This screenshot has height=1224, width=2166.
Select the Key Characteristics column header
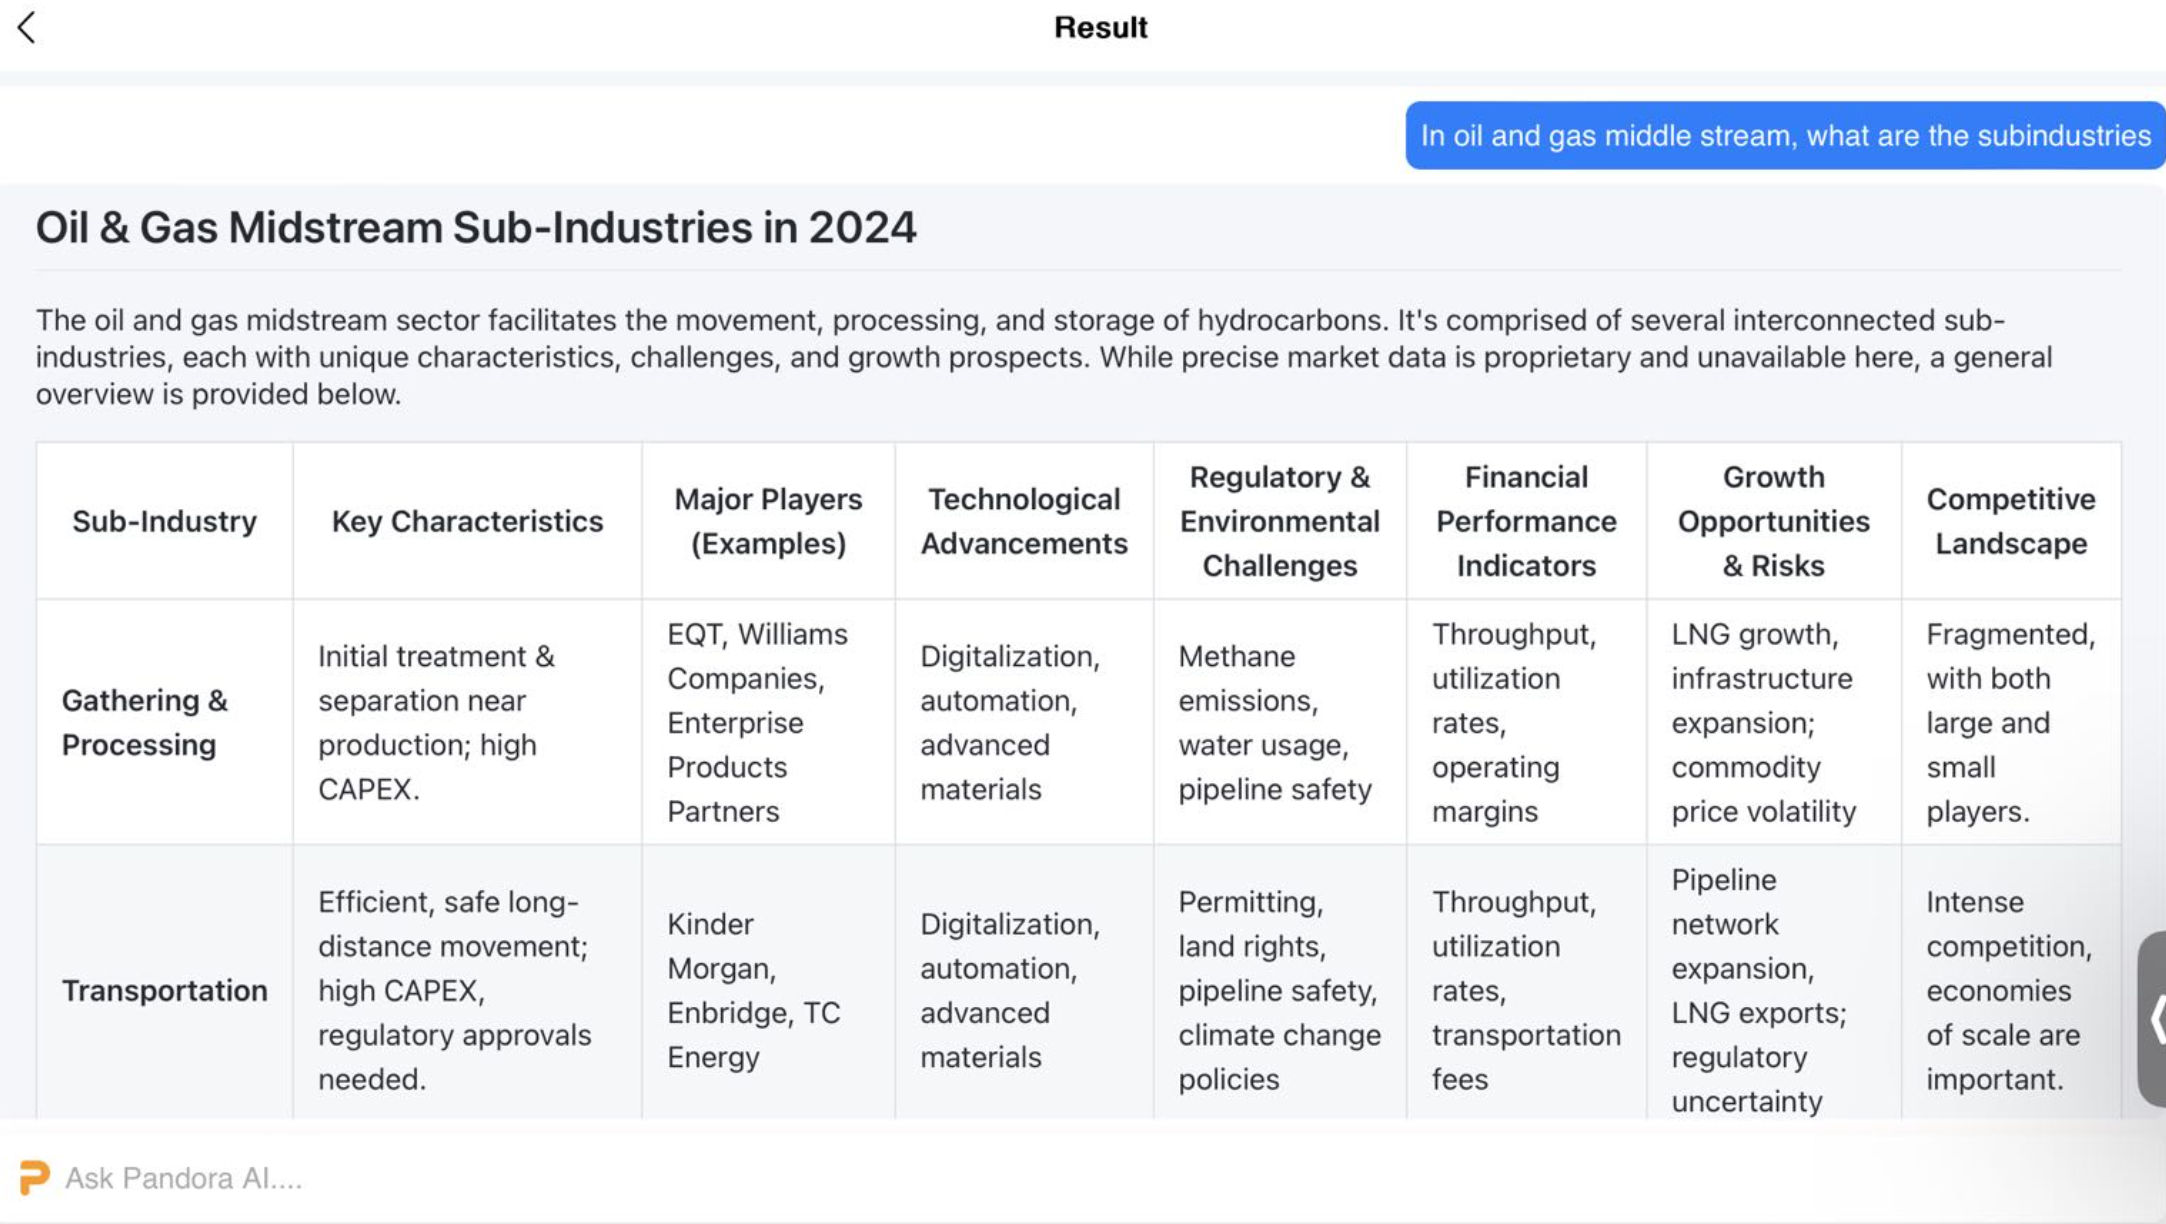(x=467, y=521)
